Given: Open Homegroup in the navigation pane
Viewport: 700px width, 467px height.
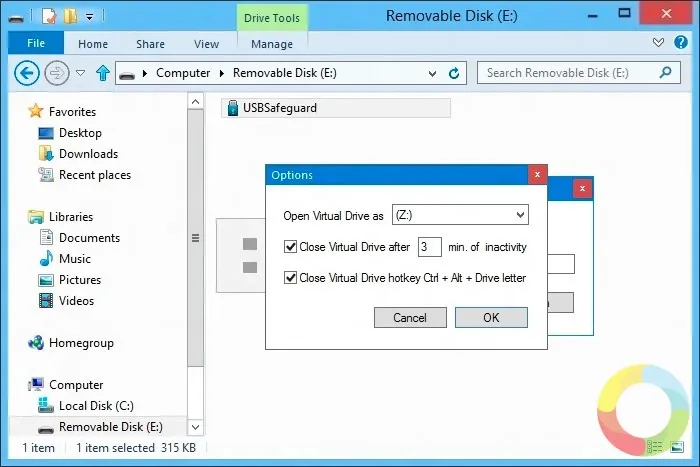Looking at the screenshot, I should 71,343.
